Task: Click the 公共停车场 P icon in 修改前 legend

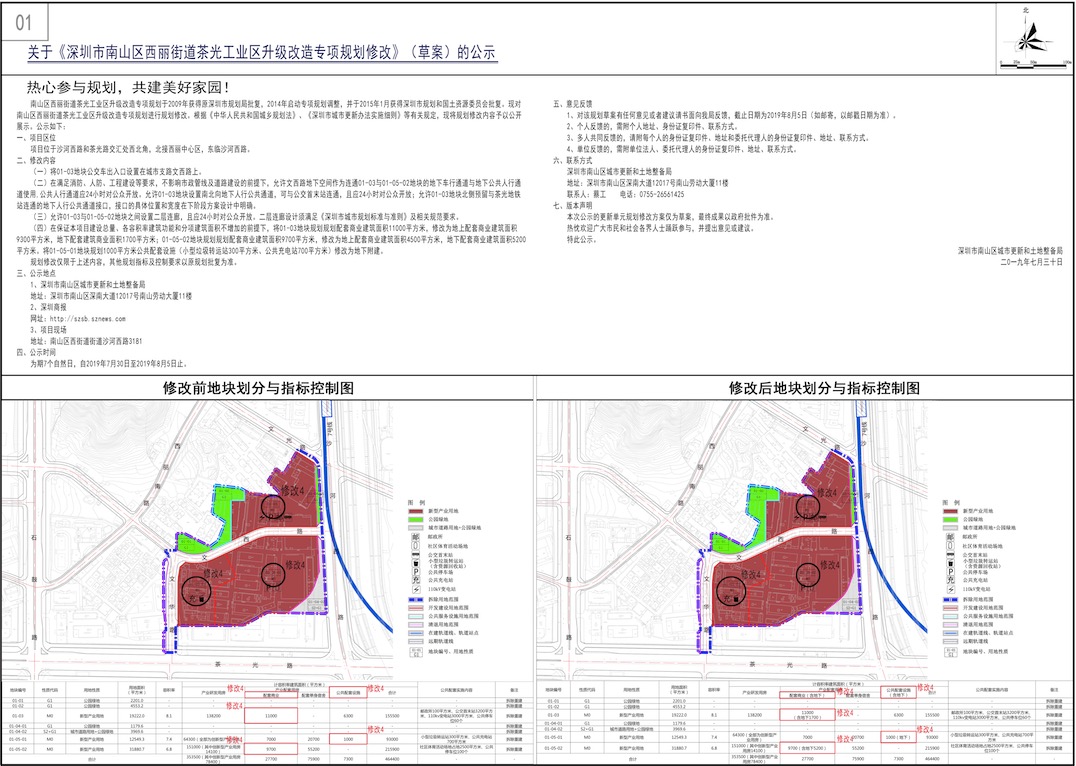Action: [x=416, y=571]
